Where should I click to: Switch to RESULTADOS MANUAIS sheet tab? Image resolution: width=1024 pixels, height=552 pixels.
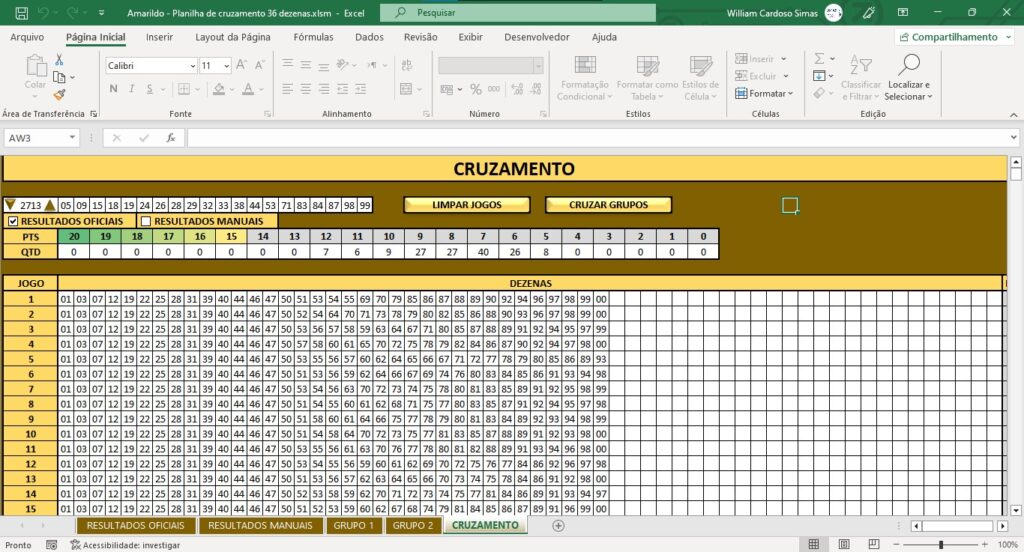[x=260, y=526]
